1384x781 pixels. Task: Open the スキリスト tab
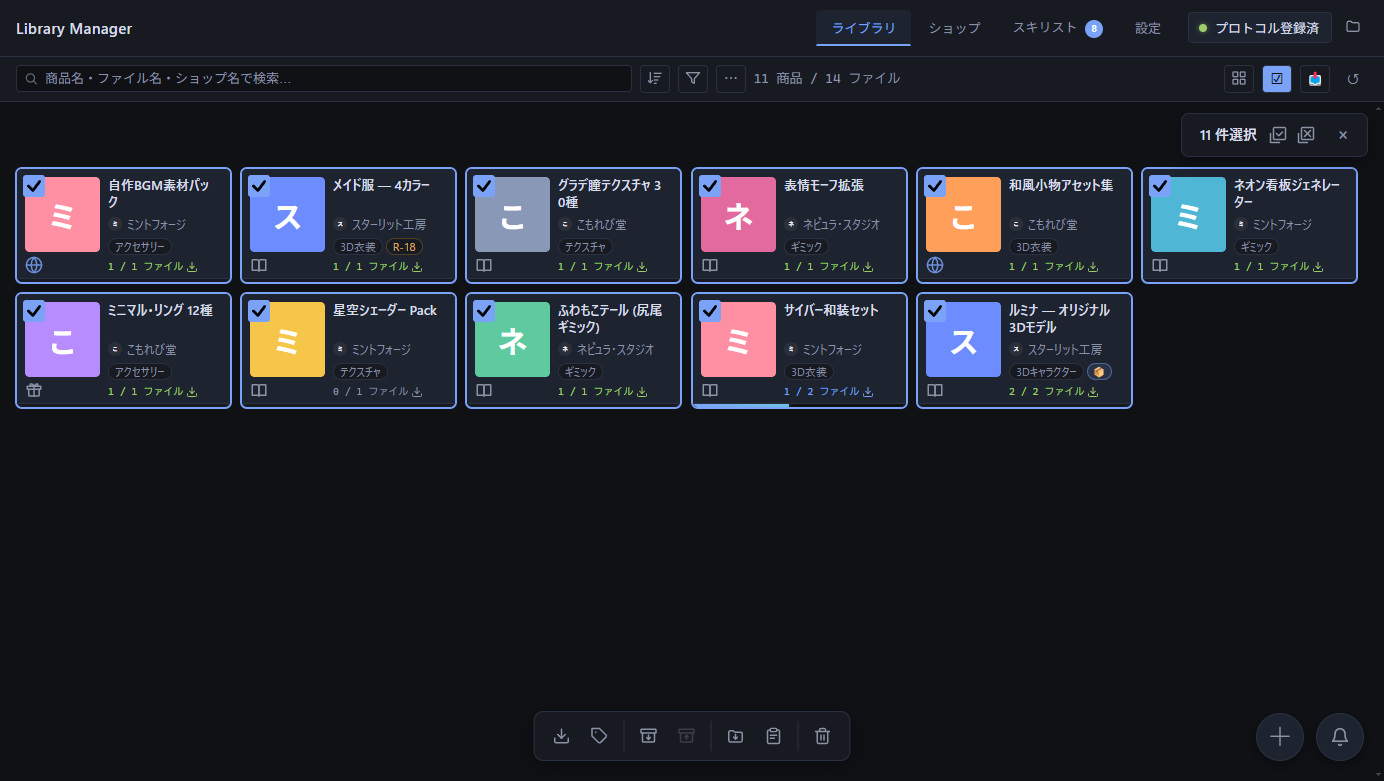[1057, 28]
